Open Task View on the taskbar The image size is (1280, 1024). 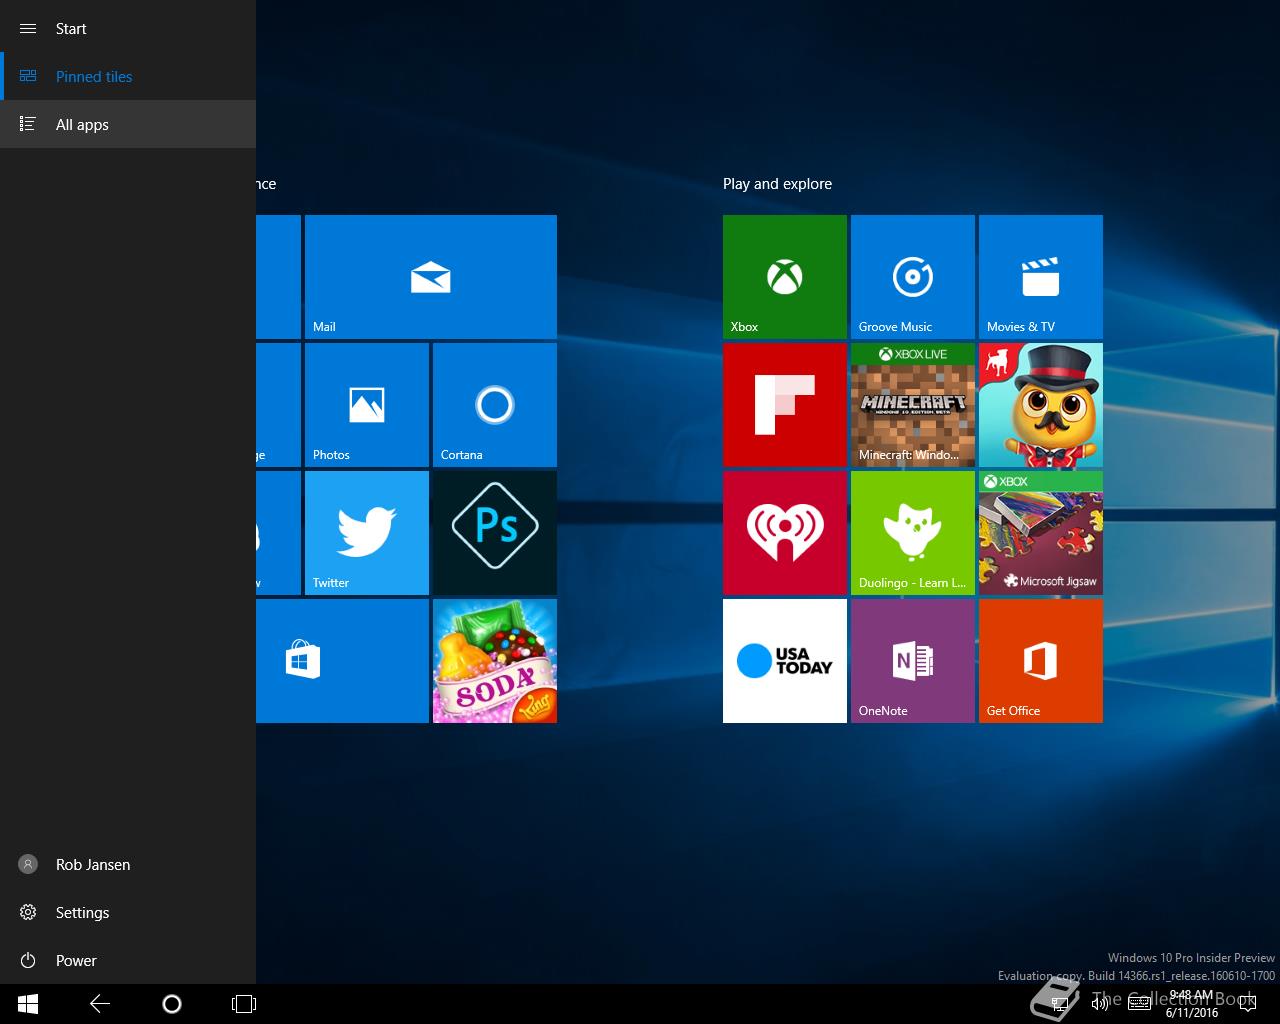click(244, 1004)
